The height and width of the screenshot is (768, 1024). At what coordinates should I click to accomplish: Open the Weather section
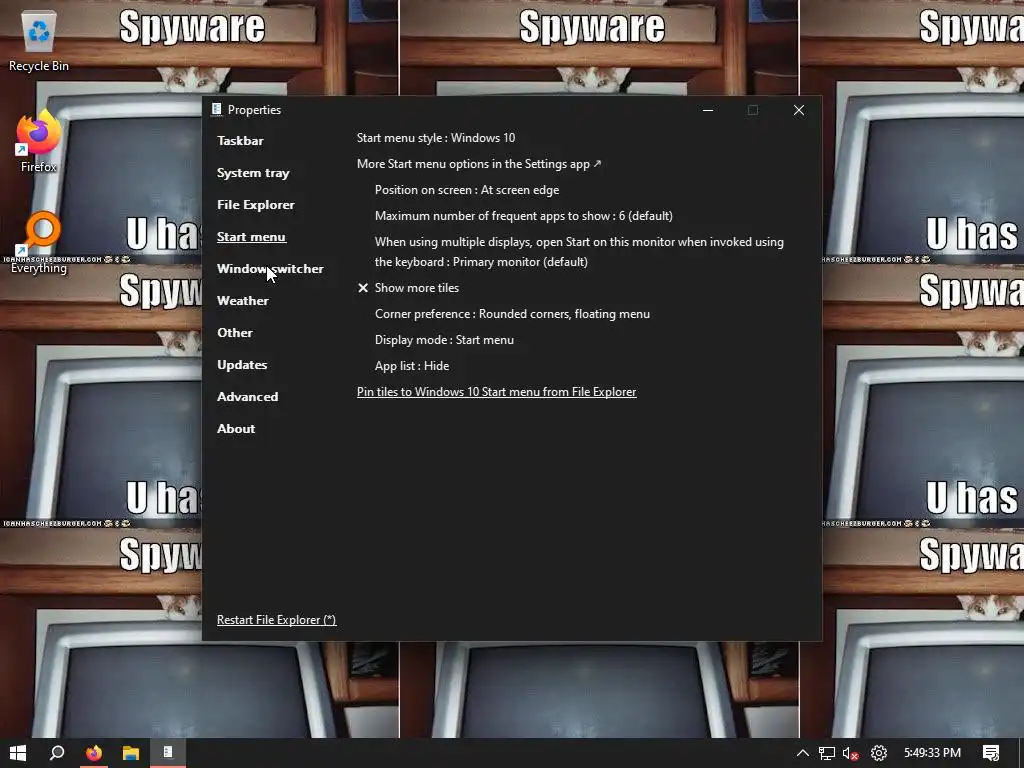tap(243, 301)
